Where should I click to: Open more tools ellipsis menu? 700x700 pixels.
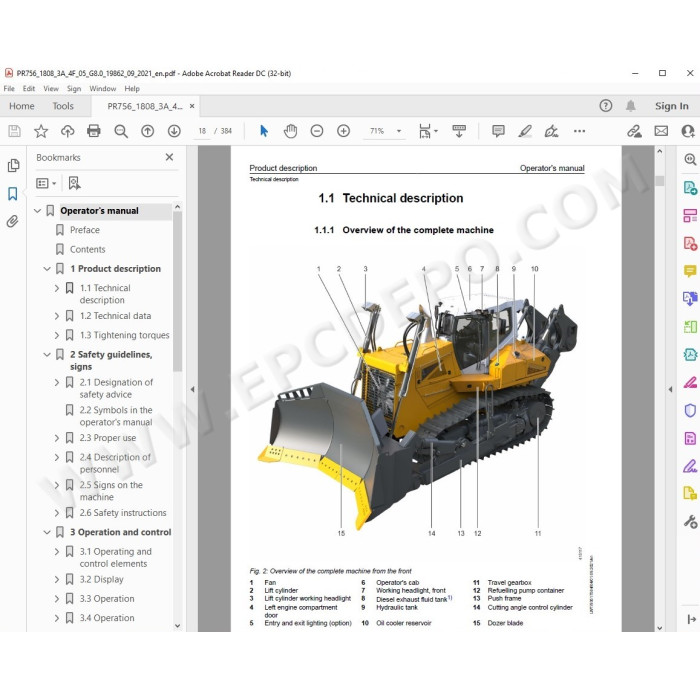[x=579, y=131]
